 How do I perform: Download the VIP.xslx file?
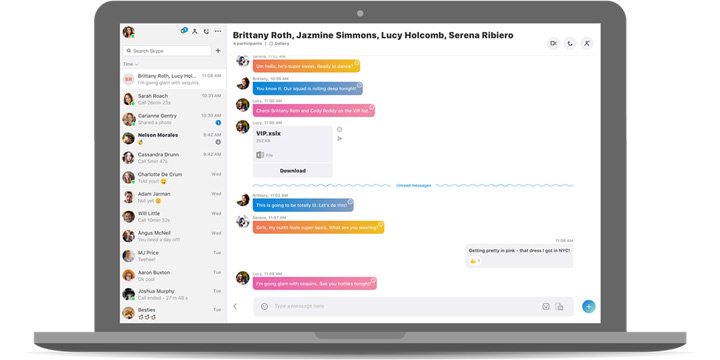click(x=292, y=171)
